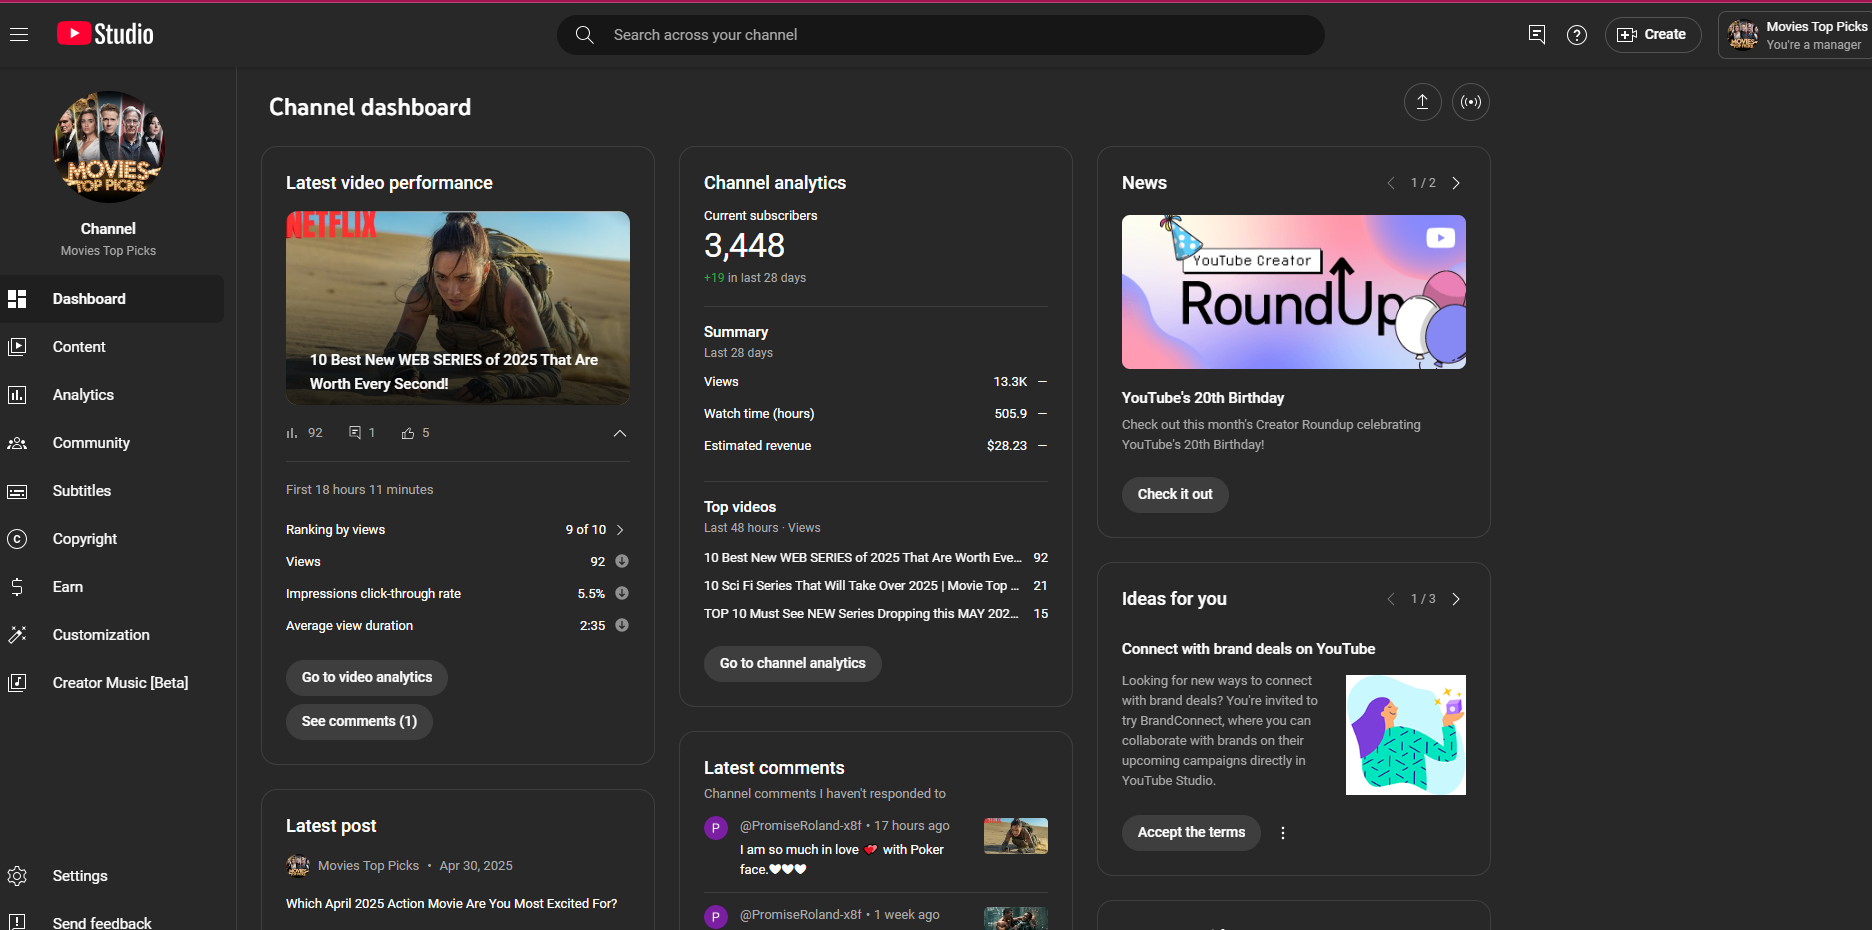1872x930 pixels.
Task: Click the Estimated revenue $28.23 value
Action: pos(1007,446)
